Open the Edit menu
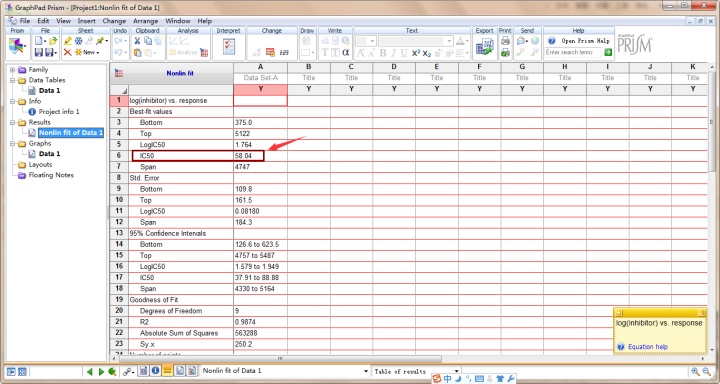Viewport: 720px width, 384px height. [43, 21]
